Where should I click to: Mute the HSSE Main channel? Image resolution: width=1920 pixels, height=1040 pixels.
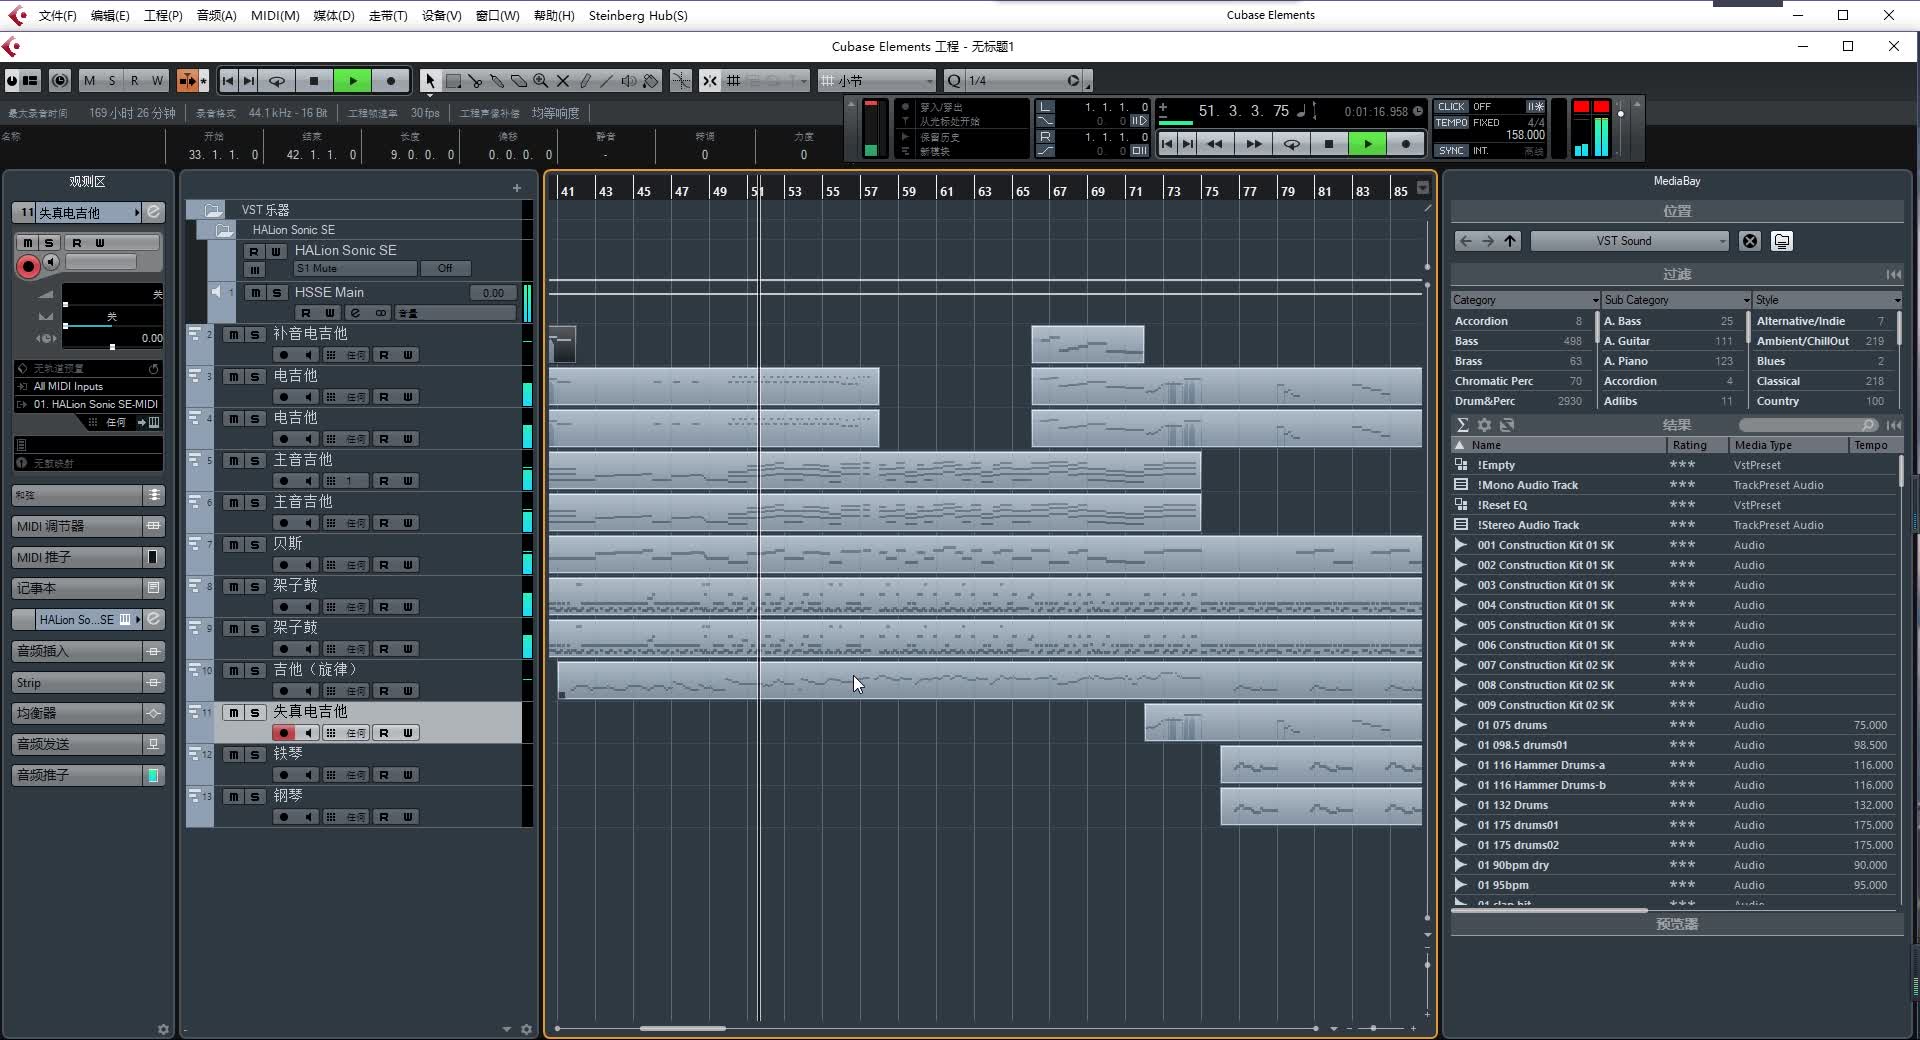(256, 293)
